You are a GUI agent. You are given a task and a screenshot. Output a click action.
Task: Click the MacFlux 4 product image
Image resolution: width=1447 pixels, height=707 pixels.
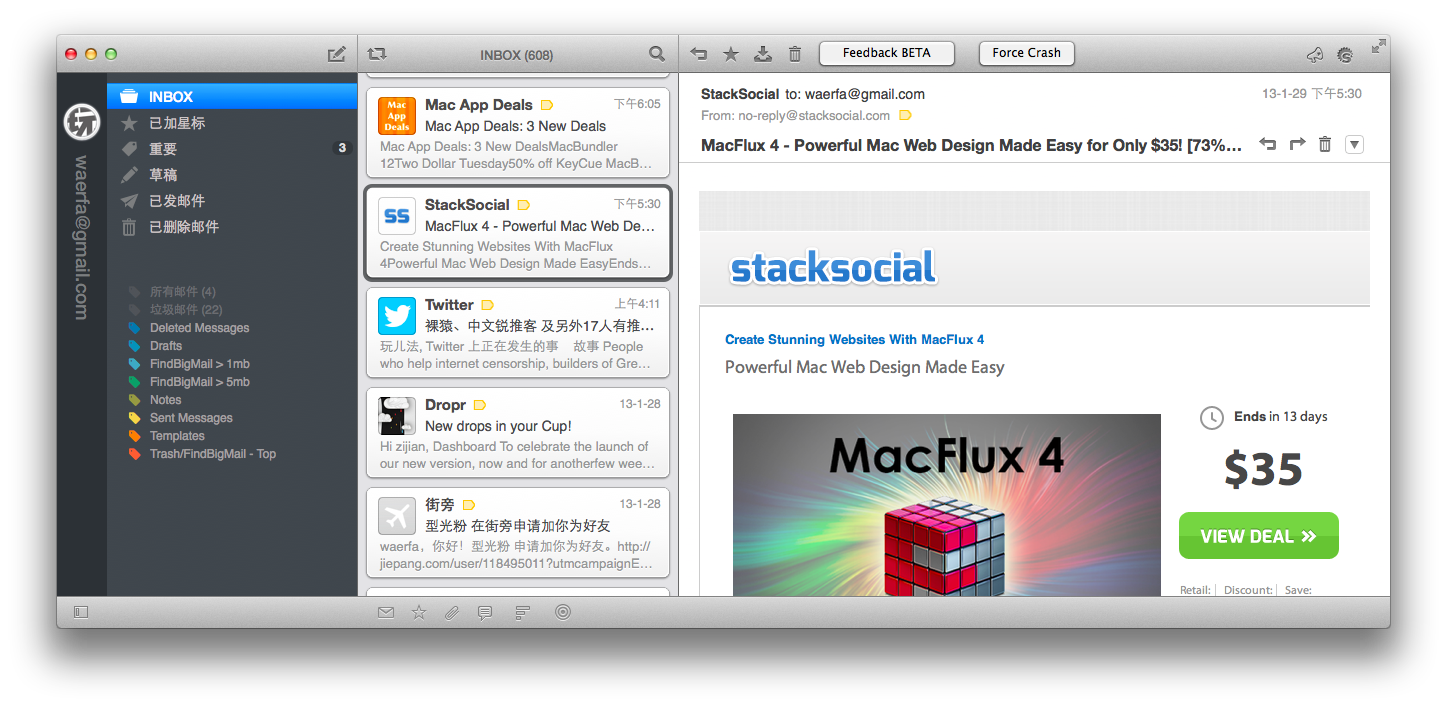946,505
